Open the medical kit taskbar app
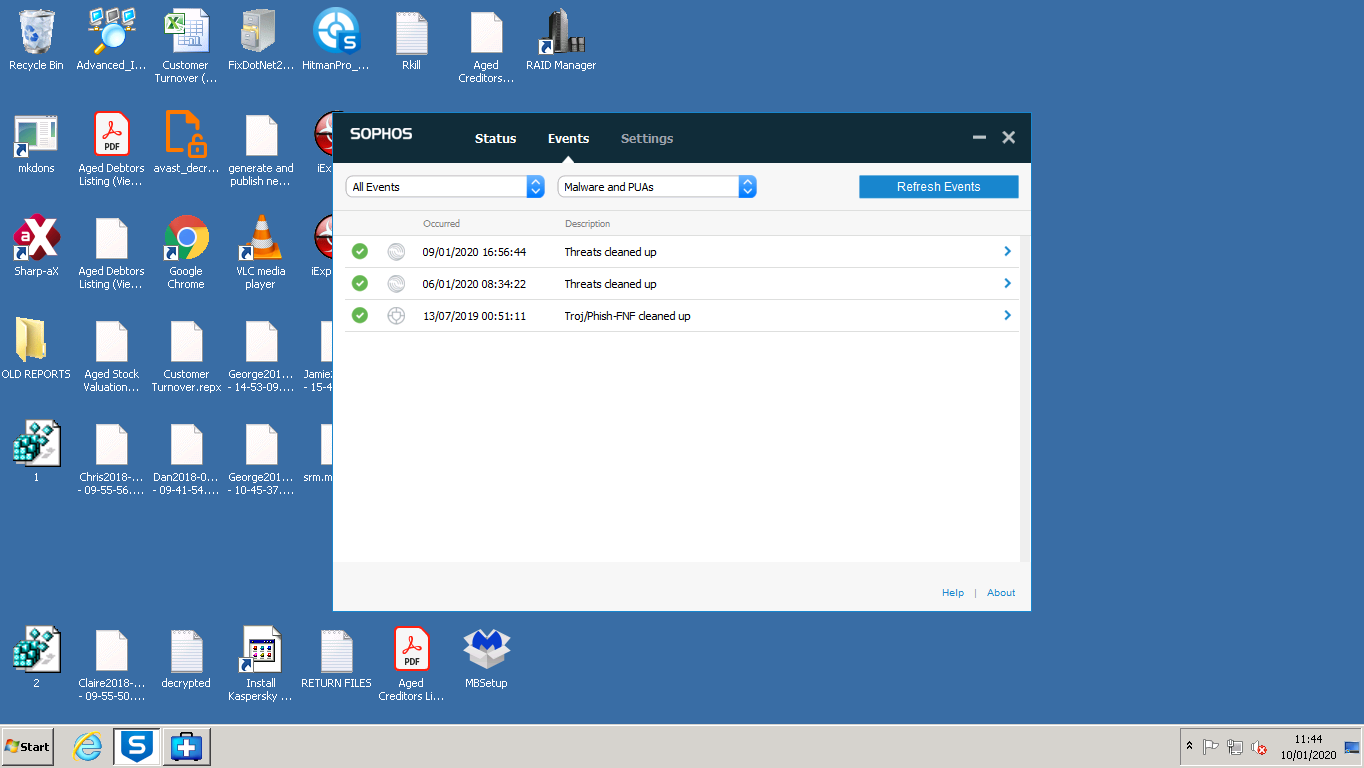The height and width of the screenshot is (768, 1364). 187,747
